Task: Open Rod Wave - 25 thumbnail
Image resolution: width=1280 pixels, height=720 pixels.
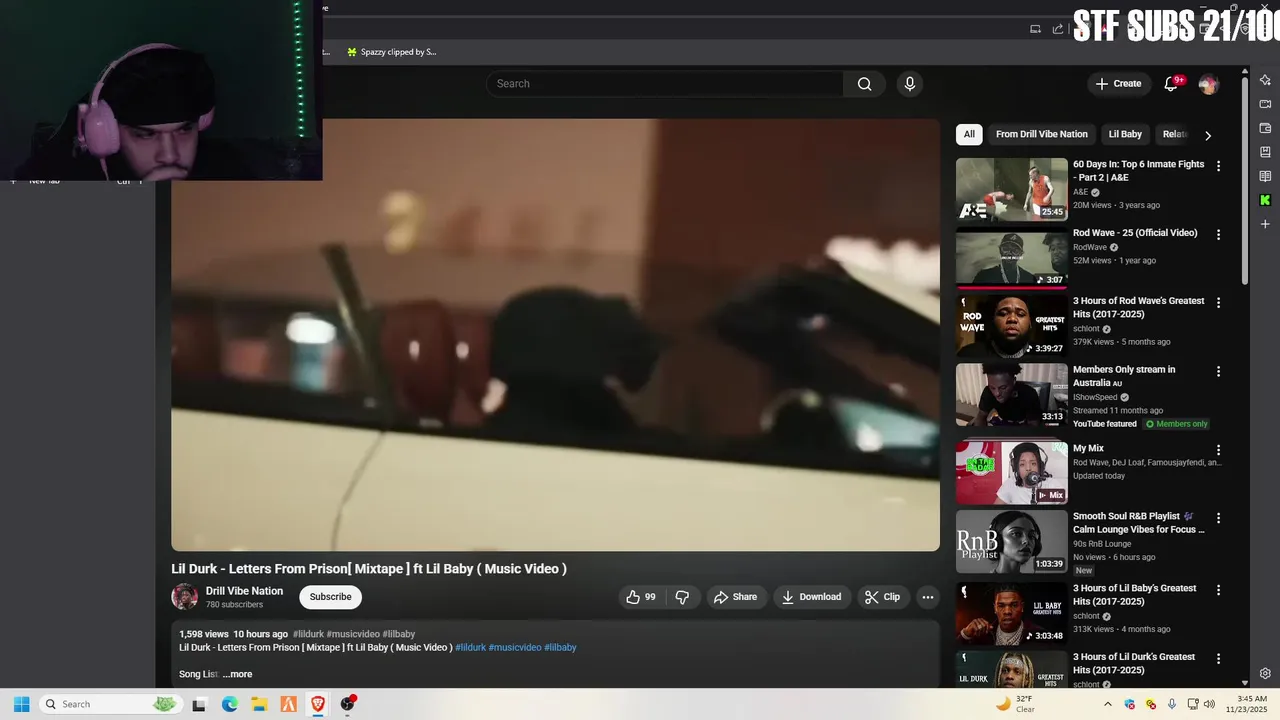Action: tap(1011, 258)
